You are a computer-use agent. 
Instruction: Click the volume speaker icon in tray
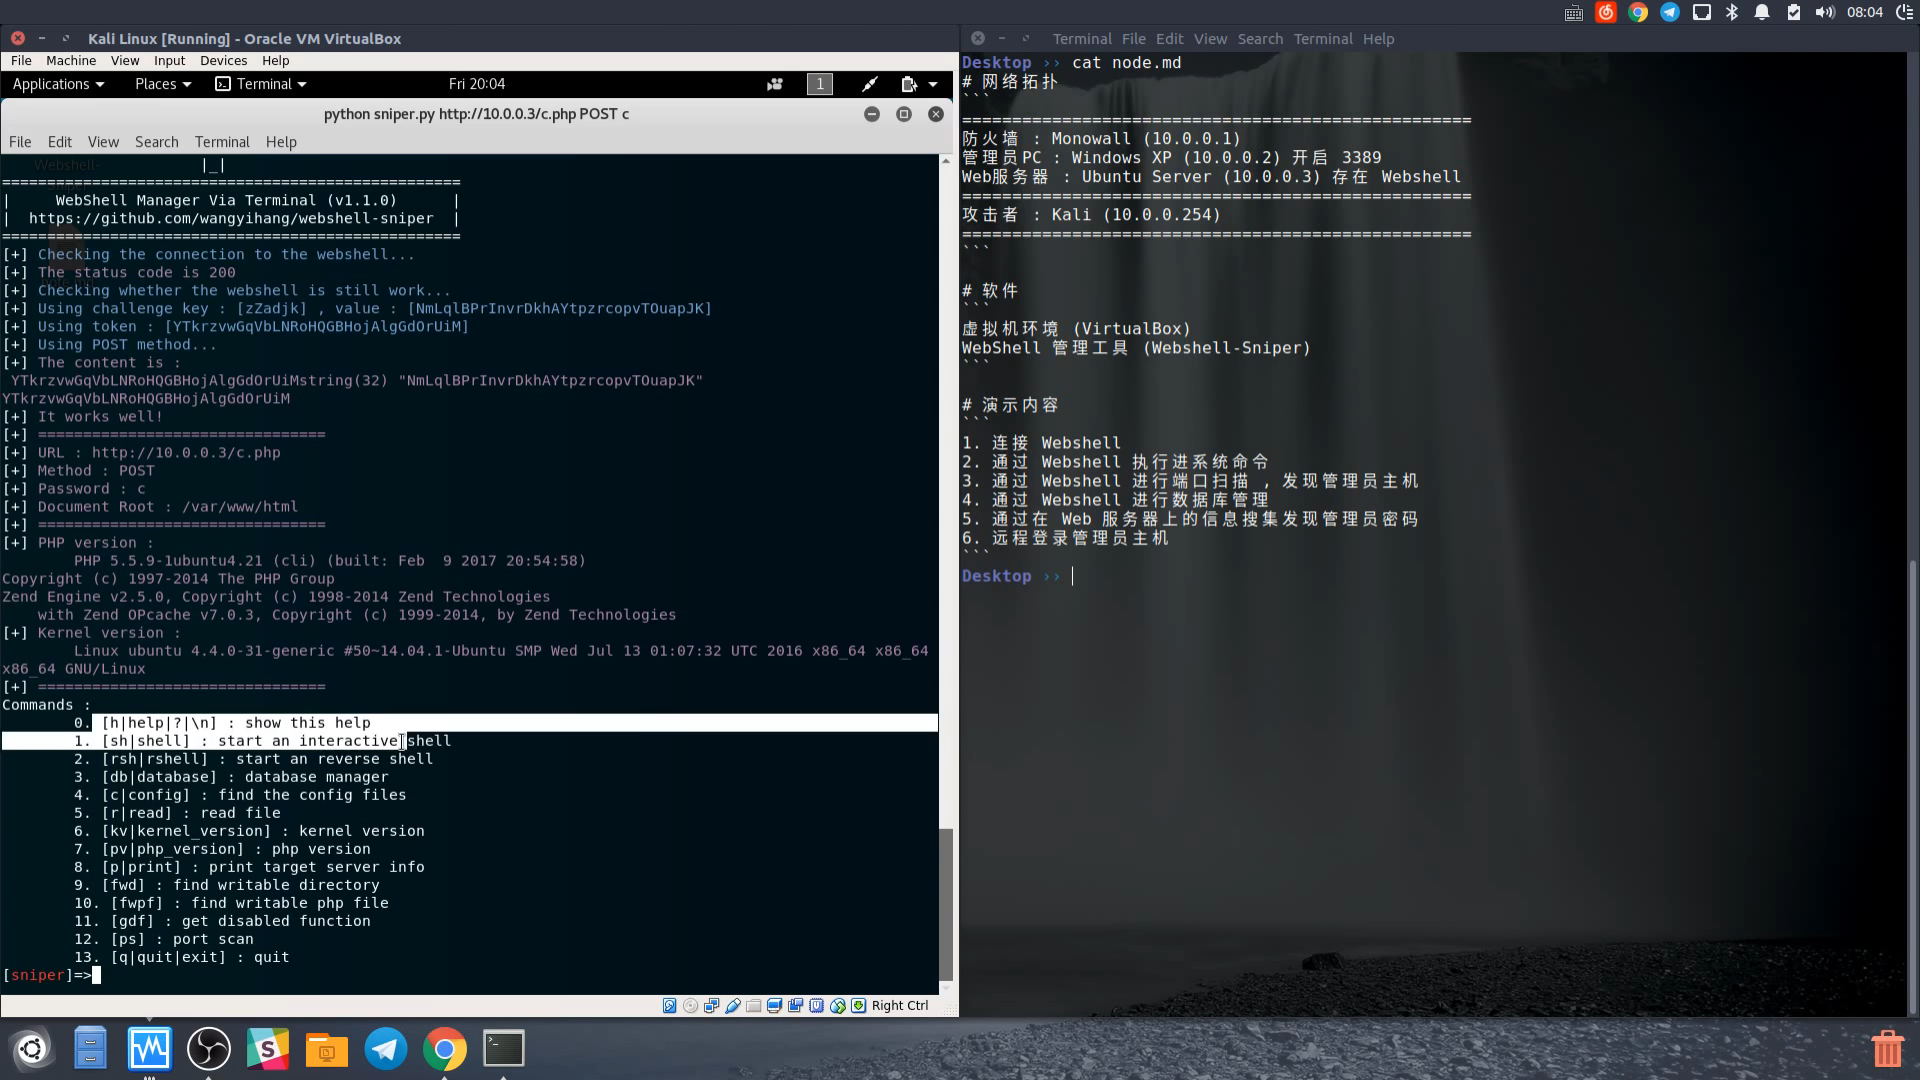tap(1824, 12)
